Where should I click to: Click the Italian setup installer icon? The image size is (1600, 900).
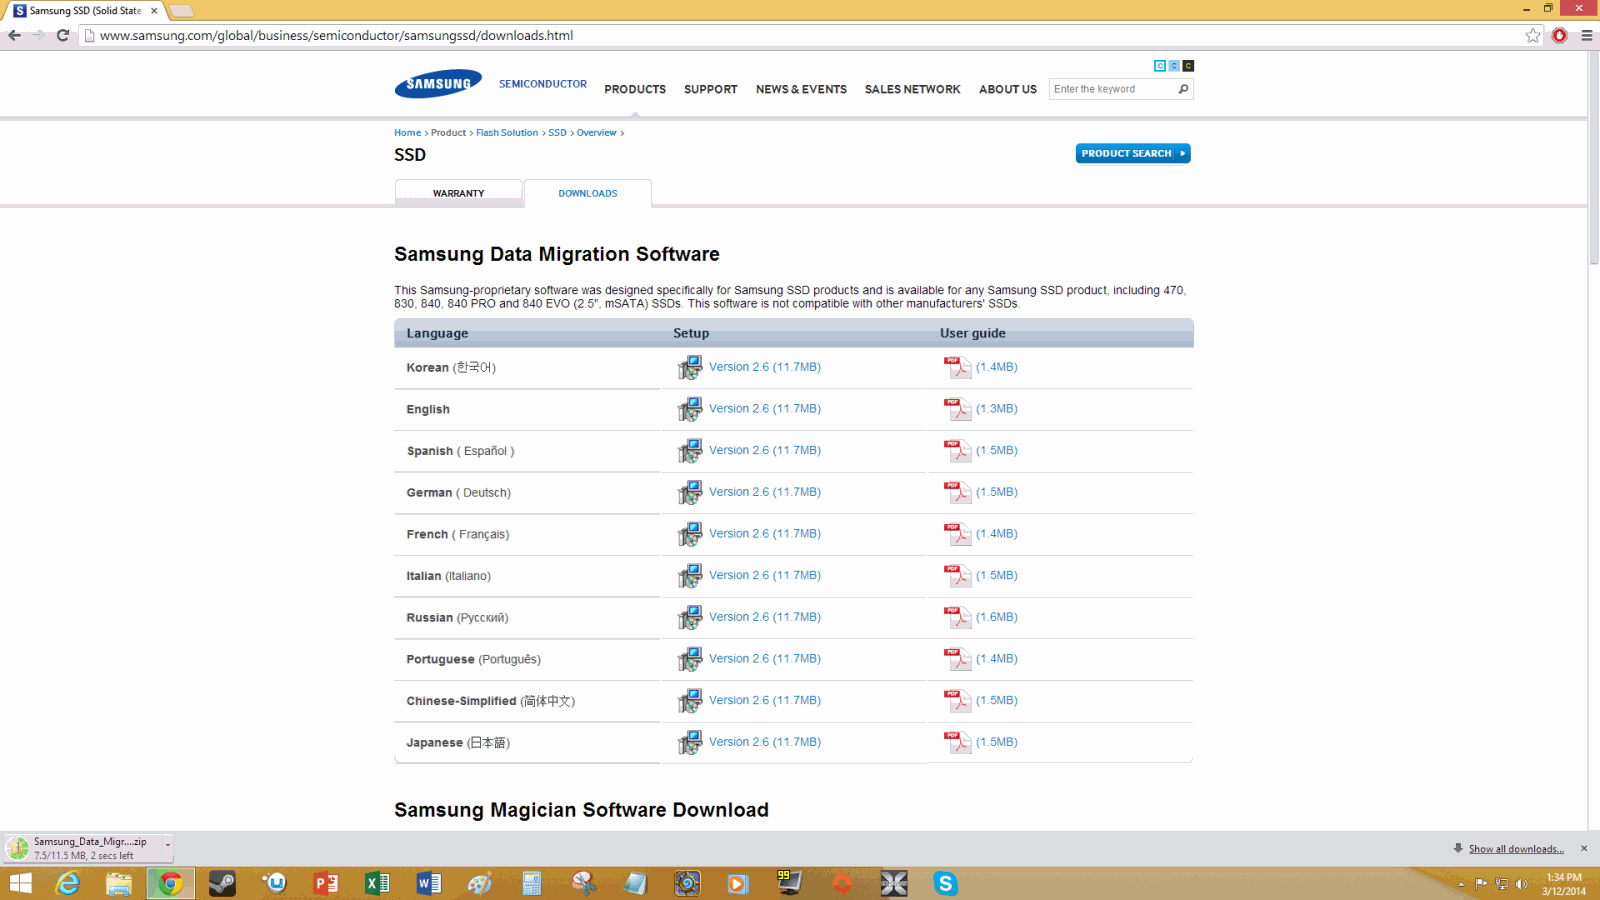click(x=690, y=576)
